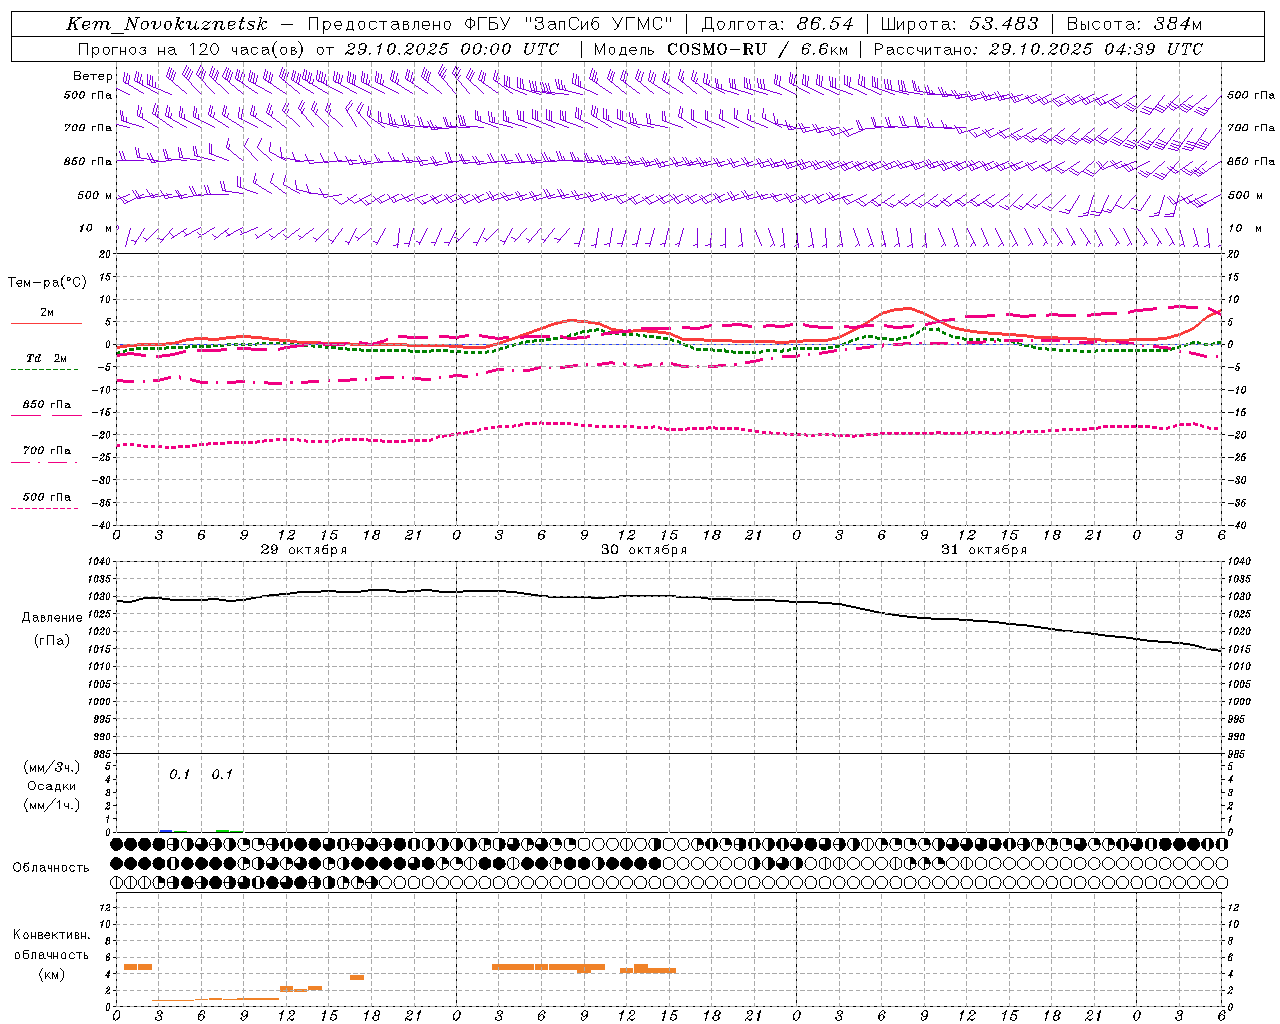Click the 30 октября date label
The image size is (1280, 1024).
[x=644, y=550]
